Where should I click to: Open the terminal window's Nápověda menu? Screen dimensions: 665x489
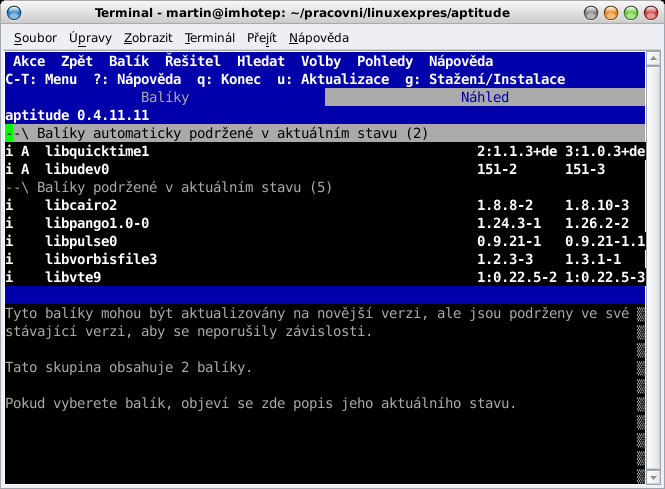click(319, 38)
